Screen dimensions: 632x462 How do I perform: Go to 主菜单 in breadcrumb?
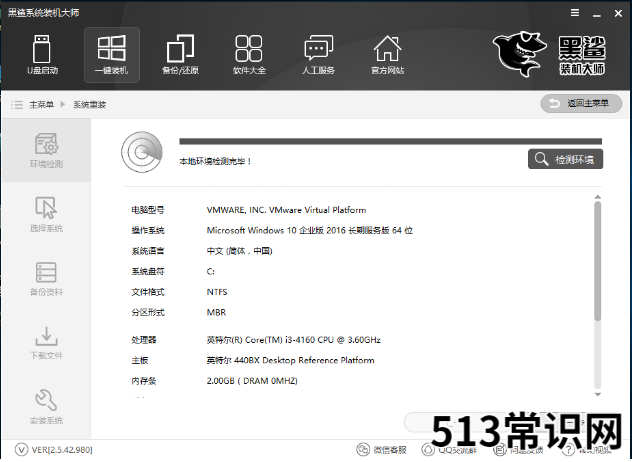pos(41,105)
